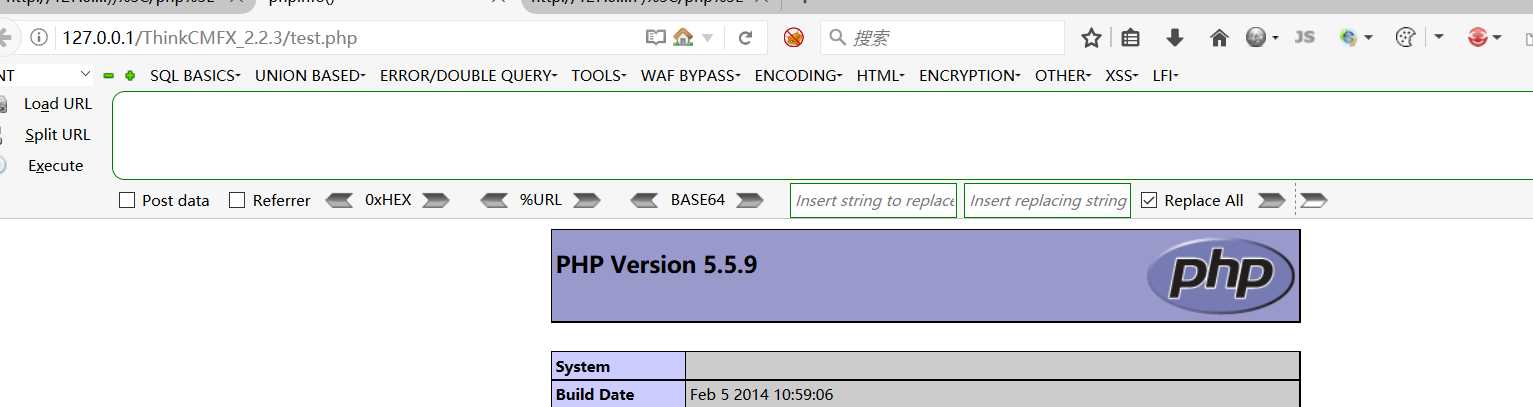Image resolution: width=1533 pixels, height=407 pixels.
Task: Open dropdown next to gray globe icon
Action: [x=1276, y=38]
